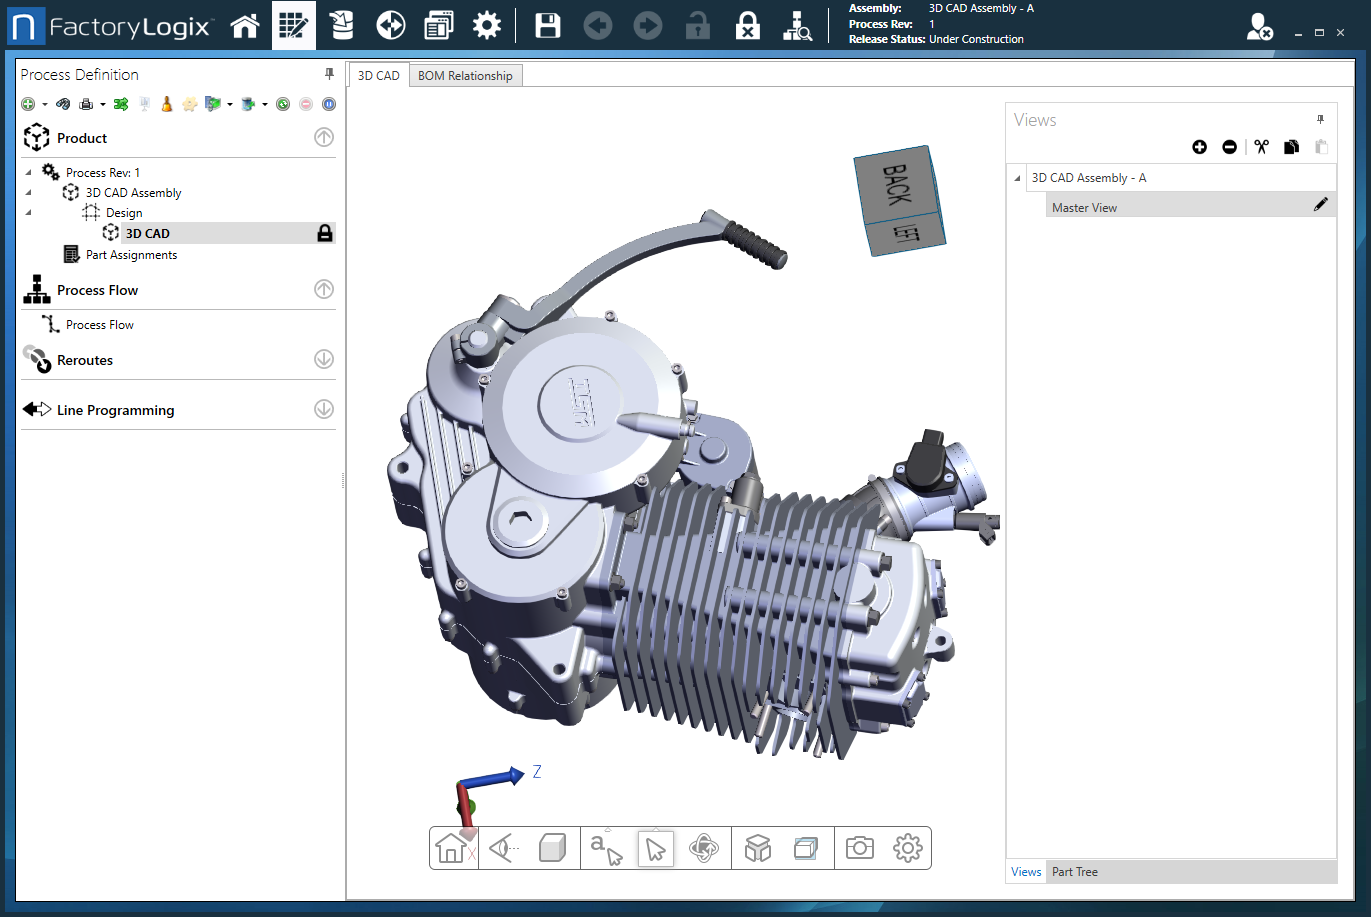Open the FactoryLogix home screen
Screen dimensions: 1371x923
245,26
